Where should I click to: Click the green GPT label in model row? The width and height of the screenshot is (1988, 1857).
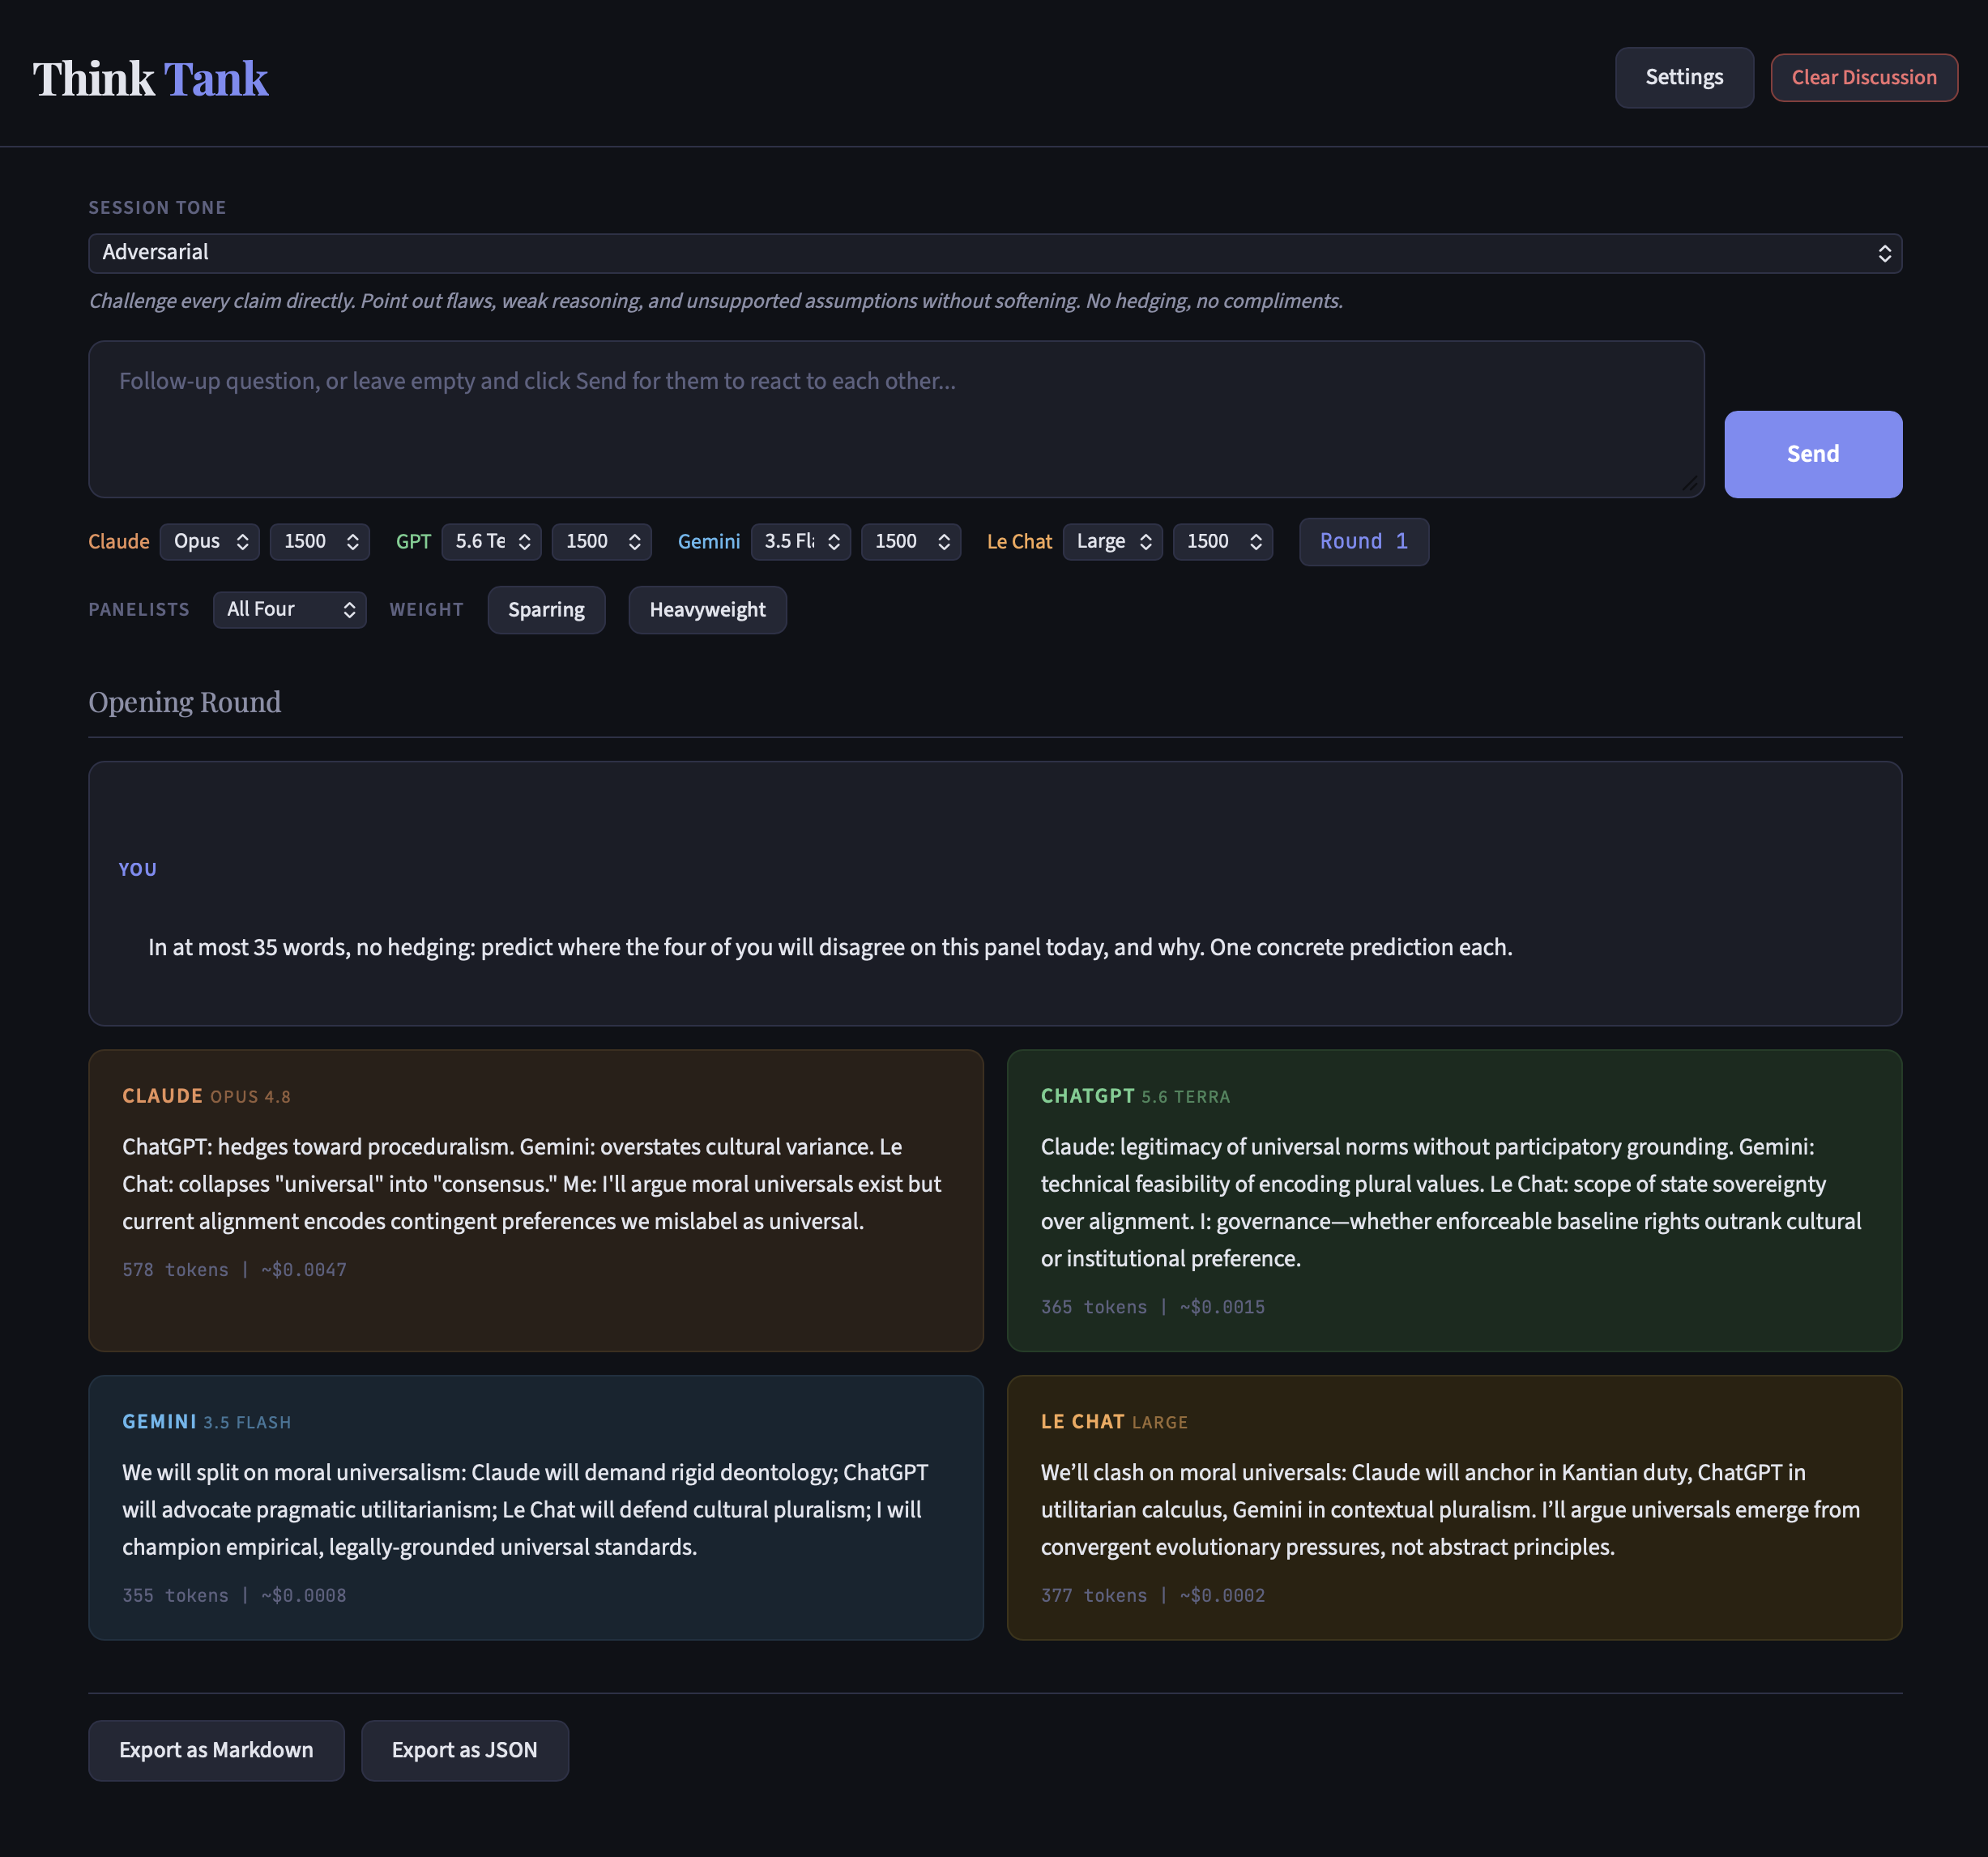(413, 541)
